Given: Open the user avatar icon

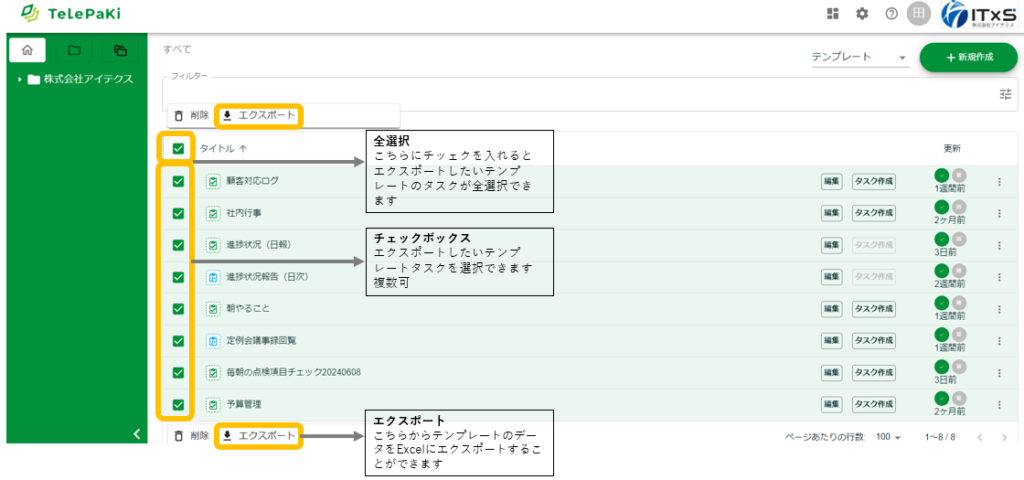Looking at the screenshot, I should 919,14.
